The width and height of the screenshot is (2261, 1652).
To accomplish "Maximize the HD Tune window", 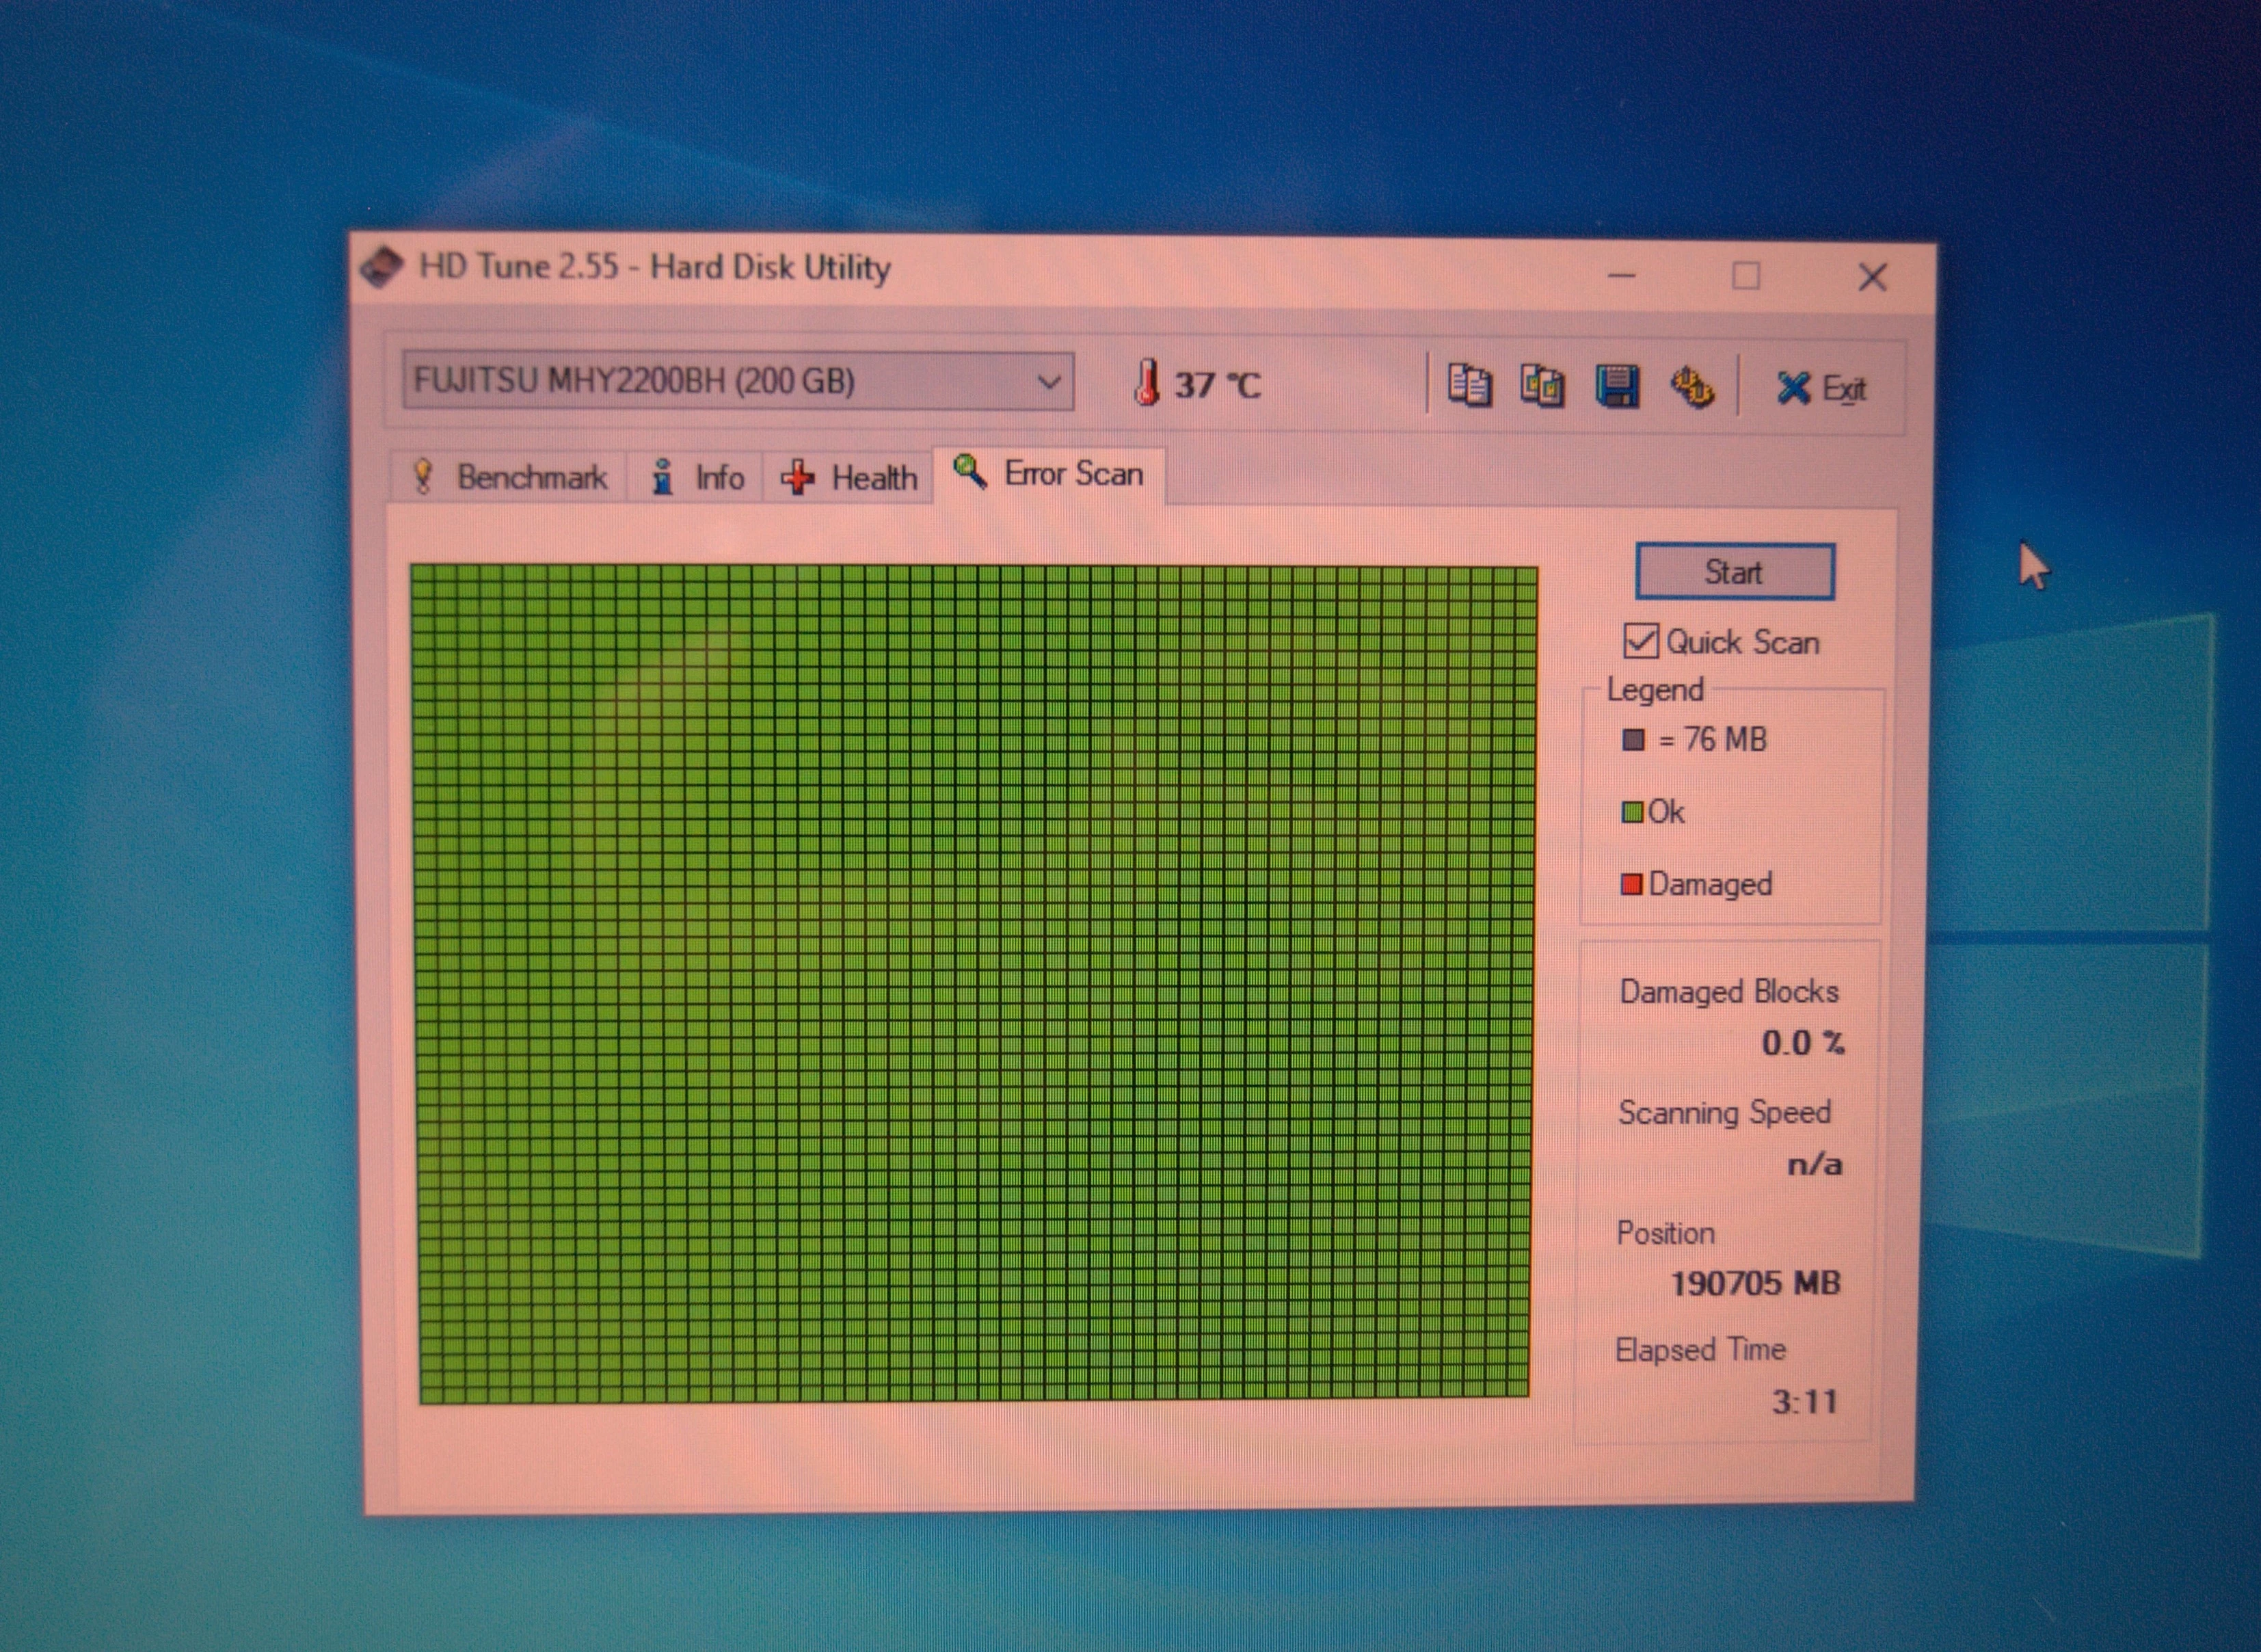I will 1746,276.
